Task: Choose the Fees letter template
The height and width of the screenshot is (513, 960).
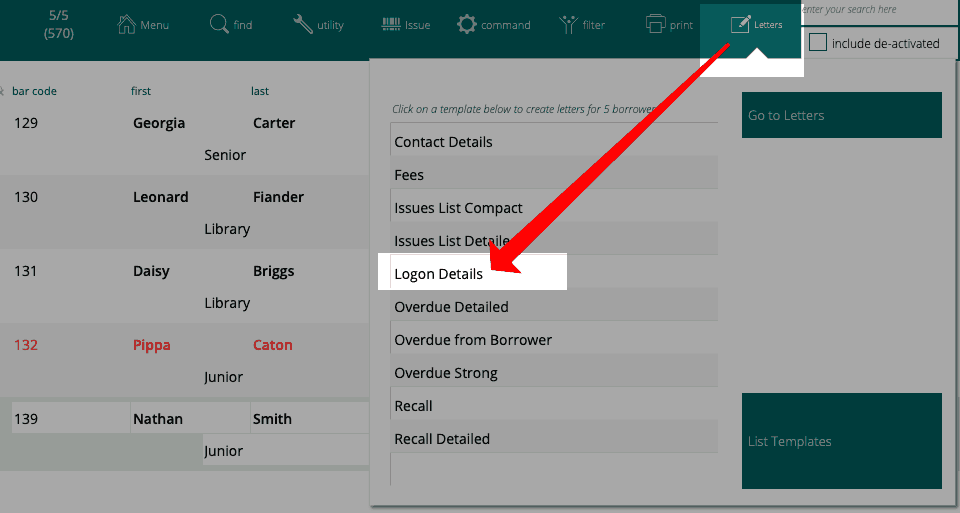Action: pos(409,175)
